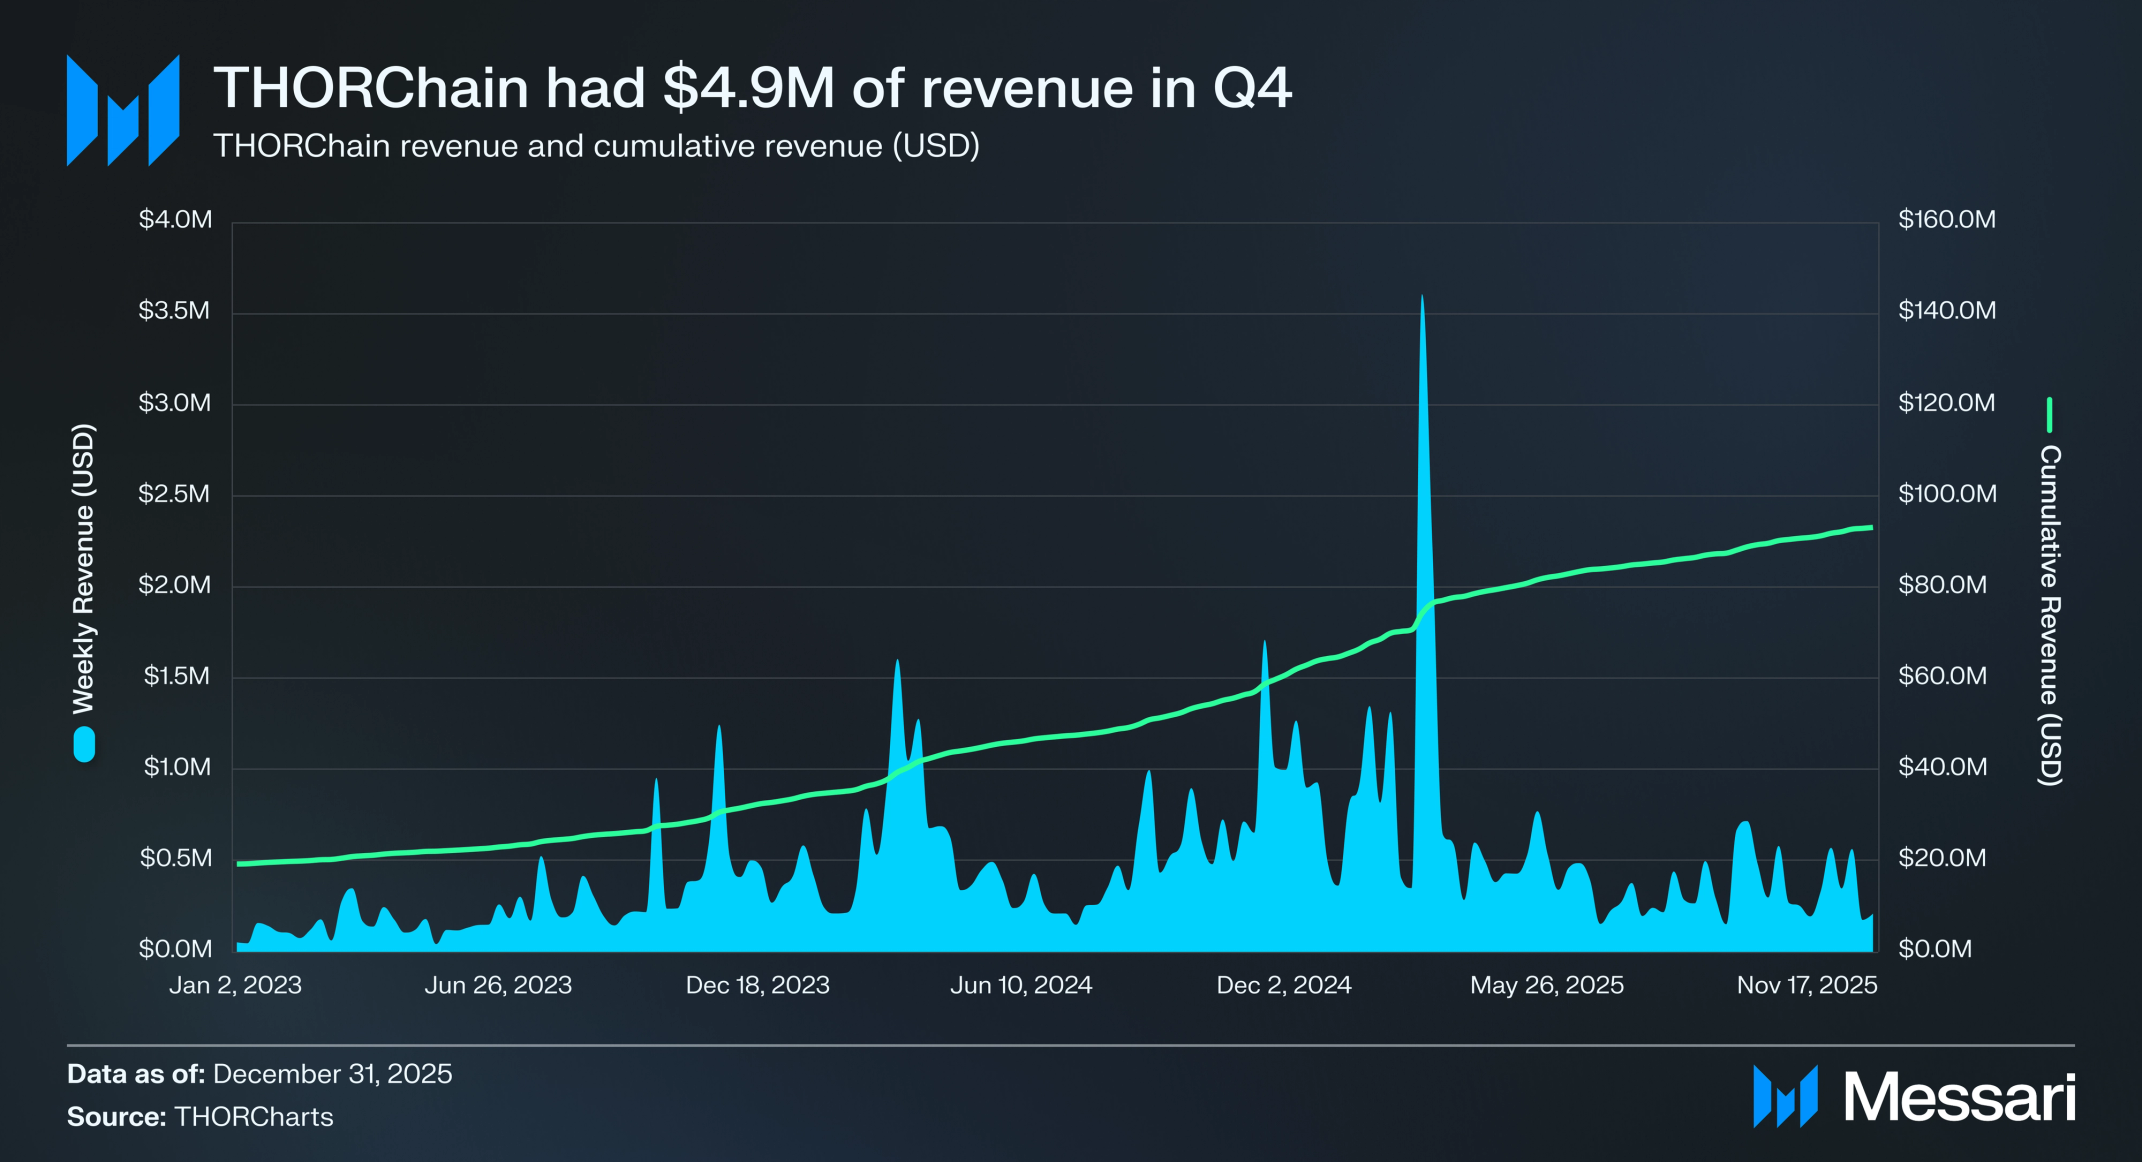Click the Weekly Revenue (USD) axis title

[83, 568]
